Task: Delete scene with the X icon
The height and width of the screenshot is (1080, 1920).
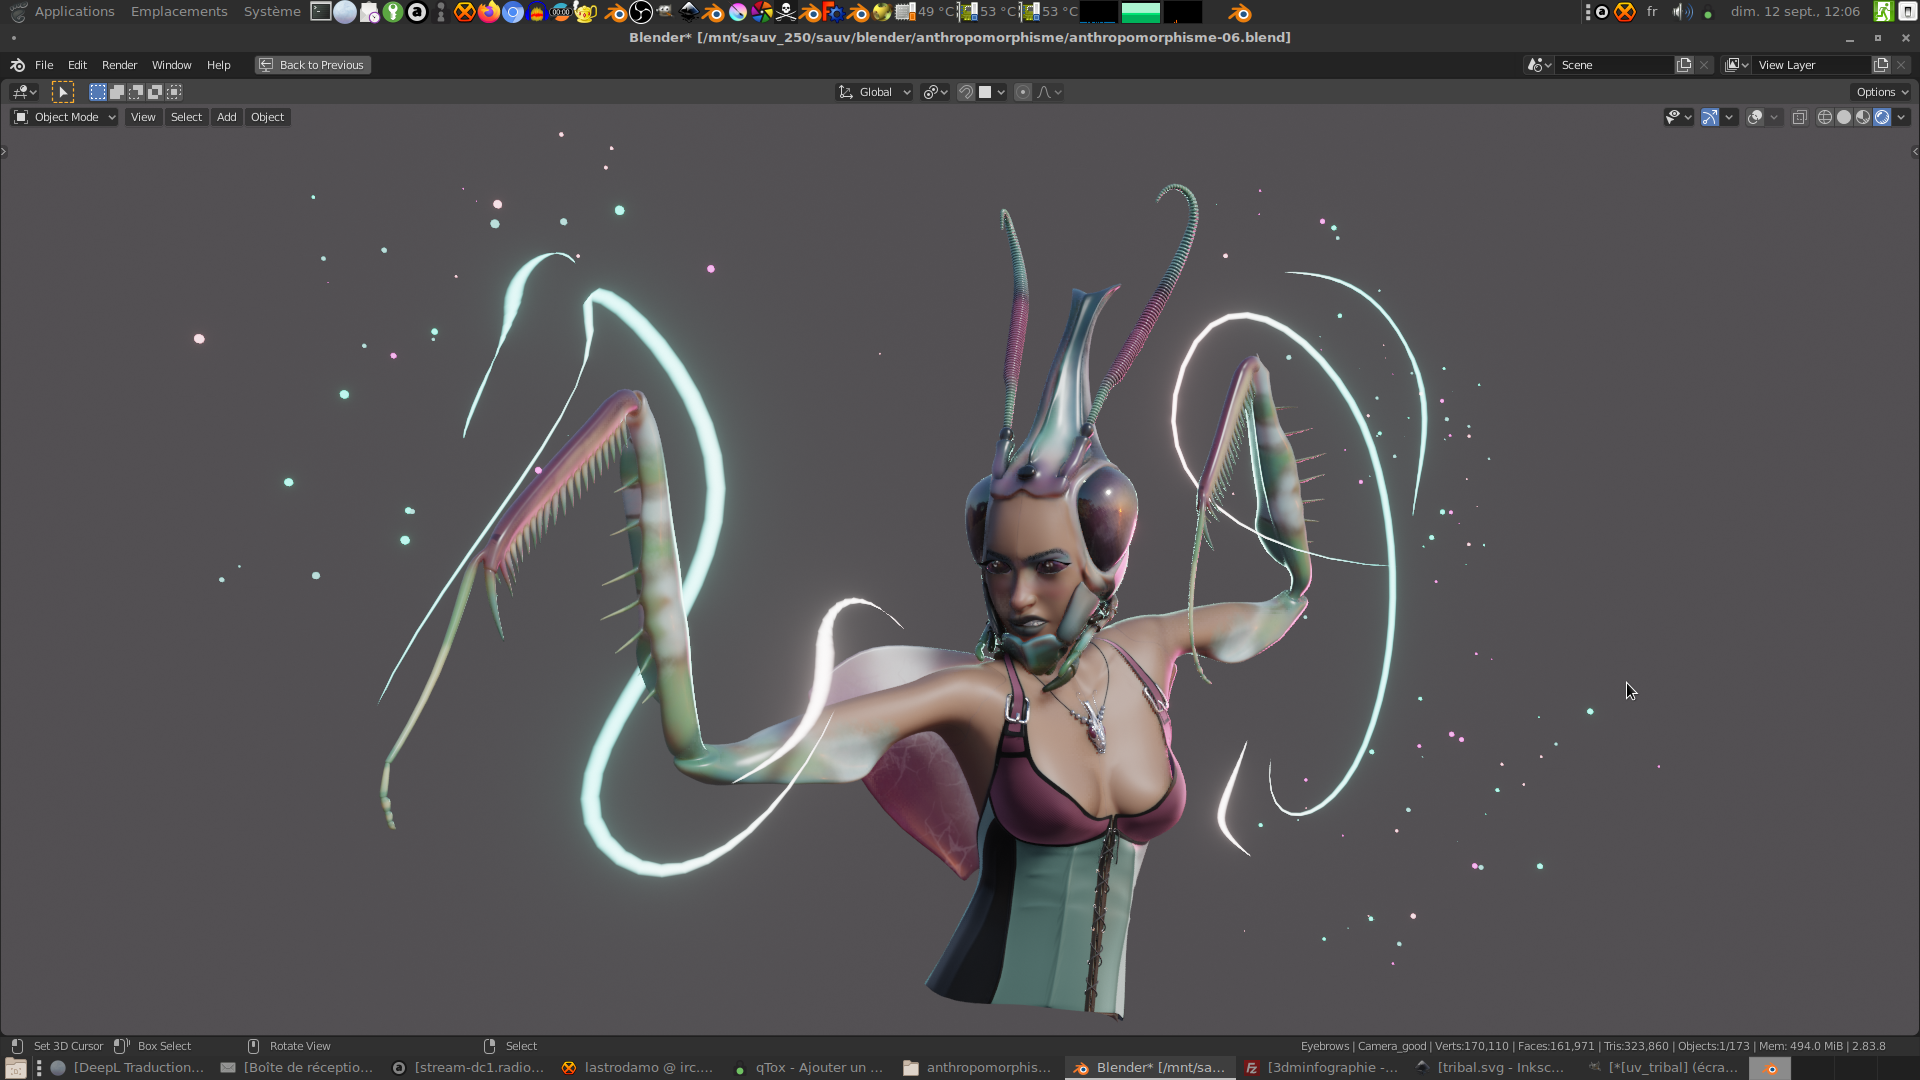Action: [1704, 65]
